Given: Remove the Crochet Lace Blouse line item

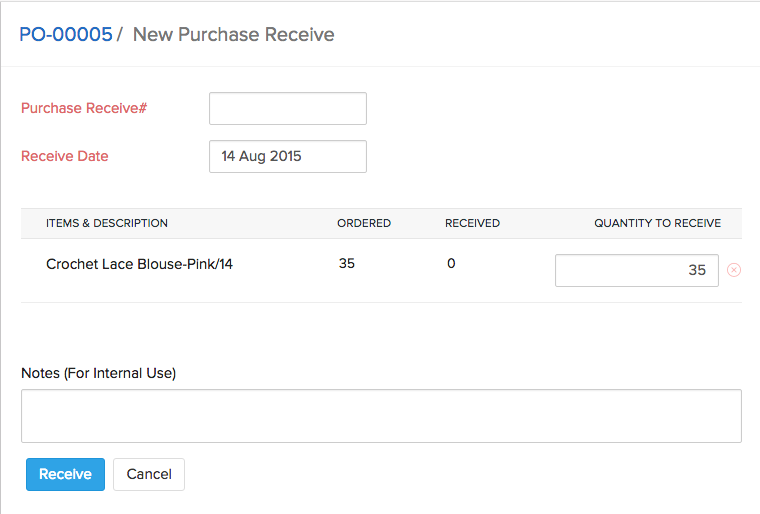Looking at the screenshot, I should click(x=734, y=270).
